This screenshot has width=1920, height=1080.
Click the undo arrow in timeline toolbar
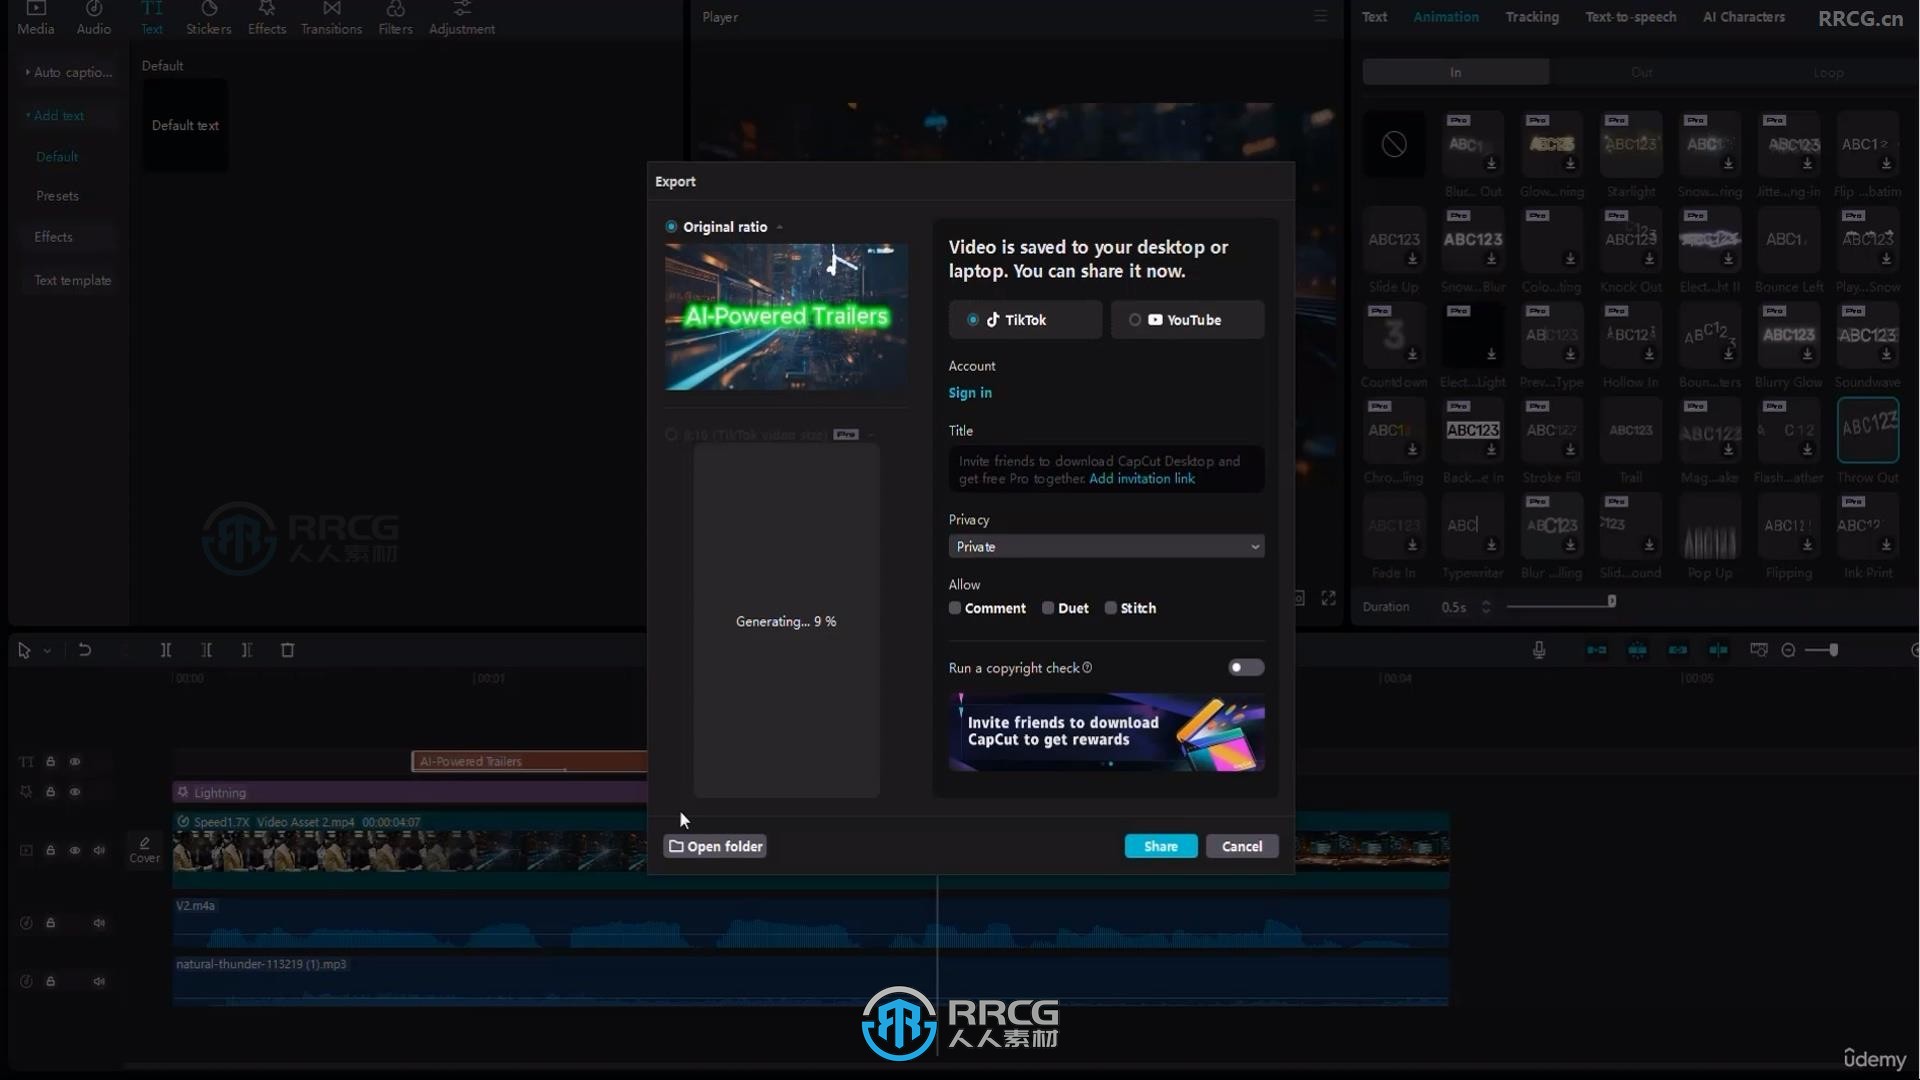(x=85, y=650)
